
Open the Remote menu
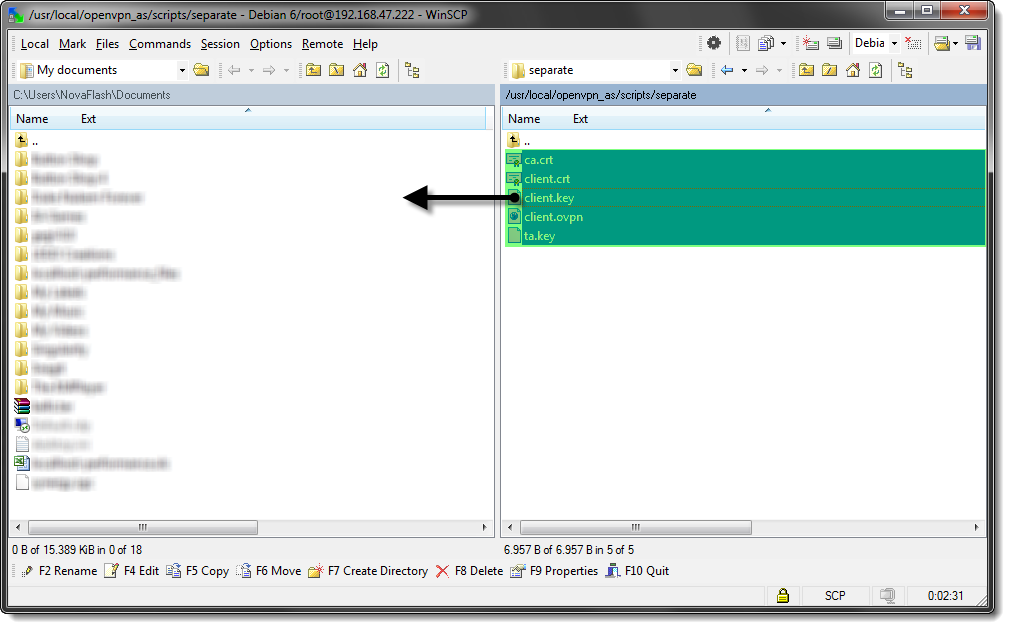322,44
